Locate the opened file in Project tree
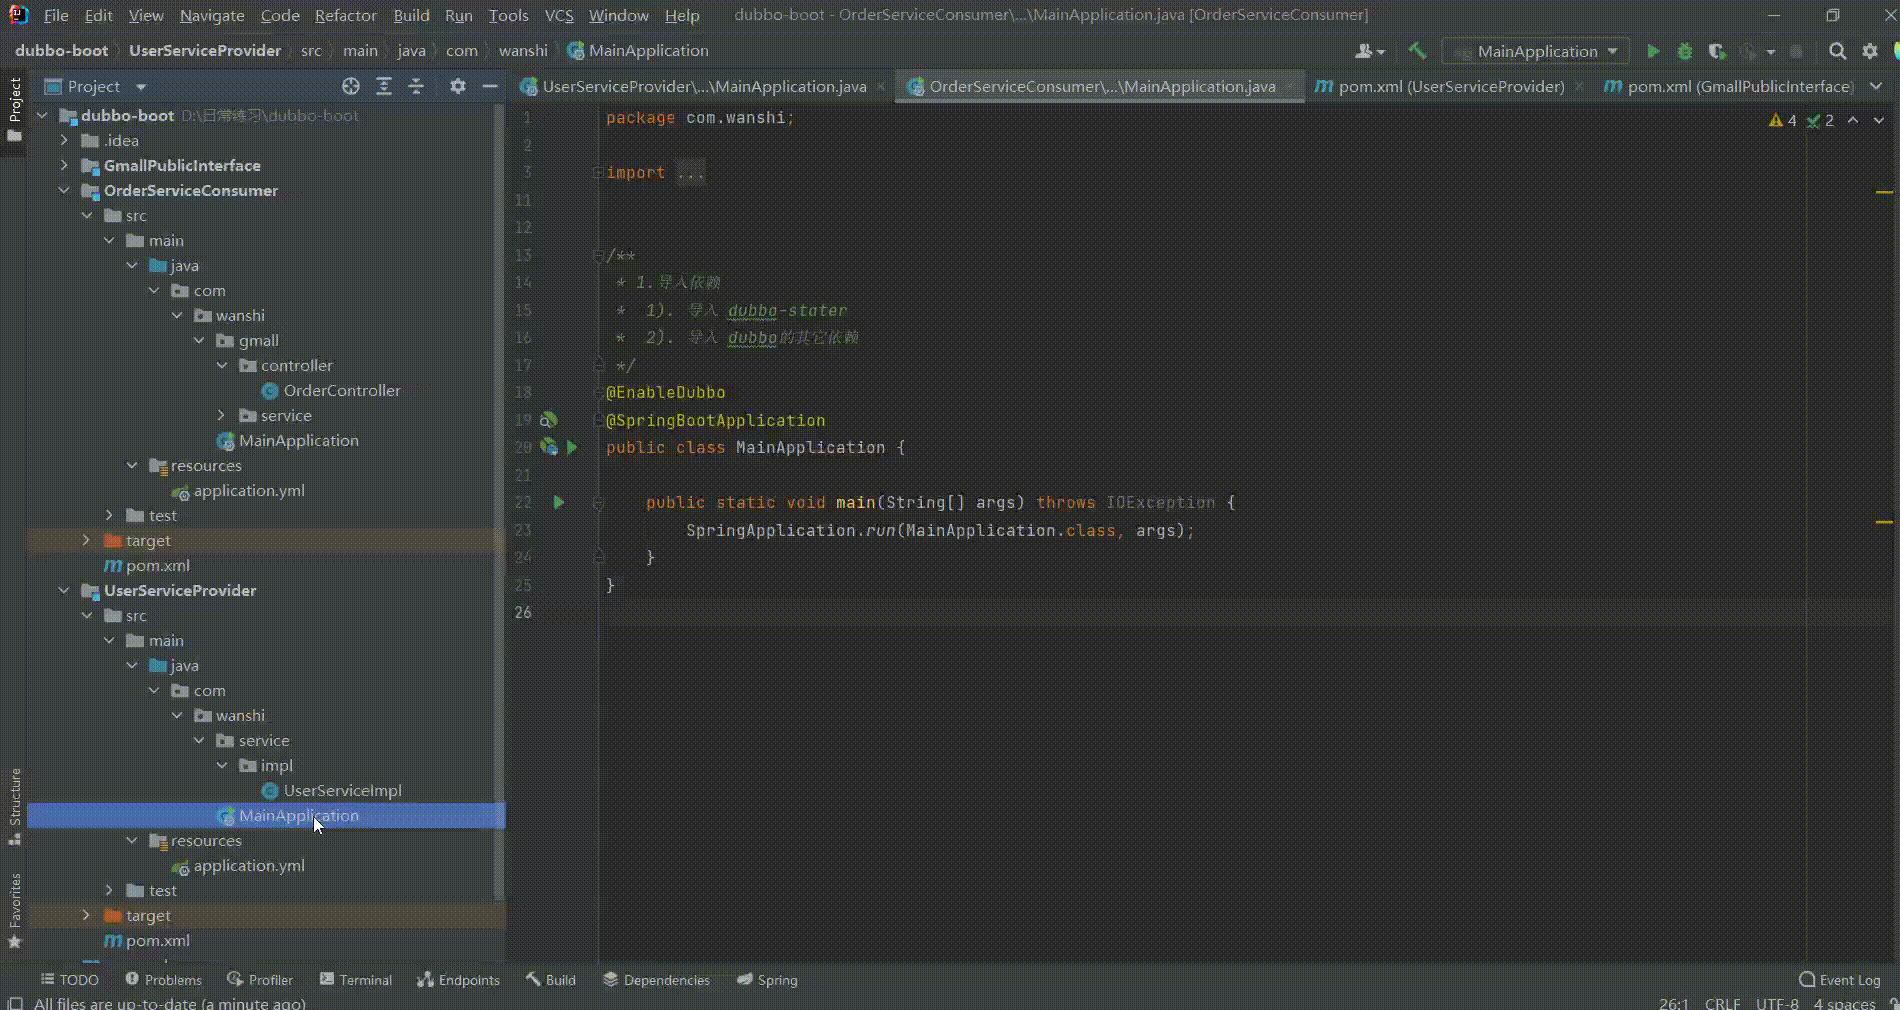1900x1010 pixels. [351, 87]
